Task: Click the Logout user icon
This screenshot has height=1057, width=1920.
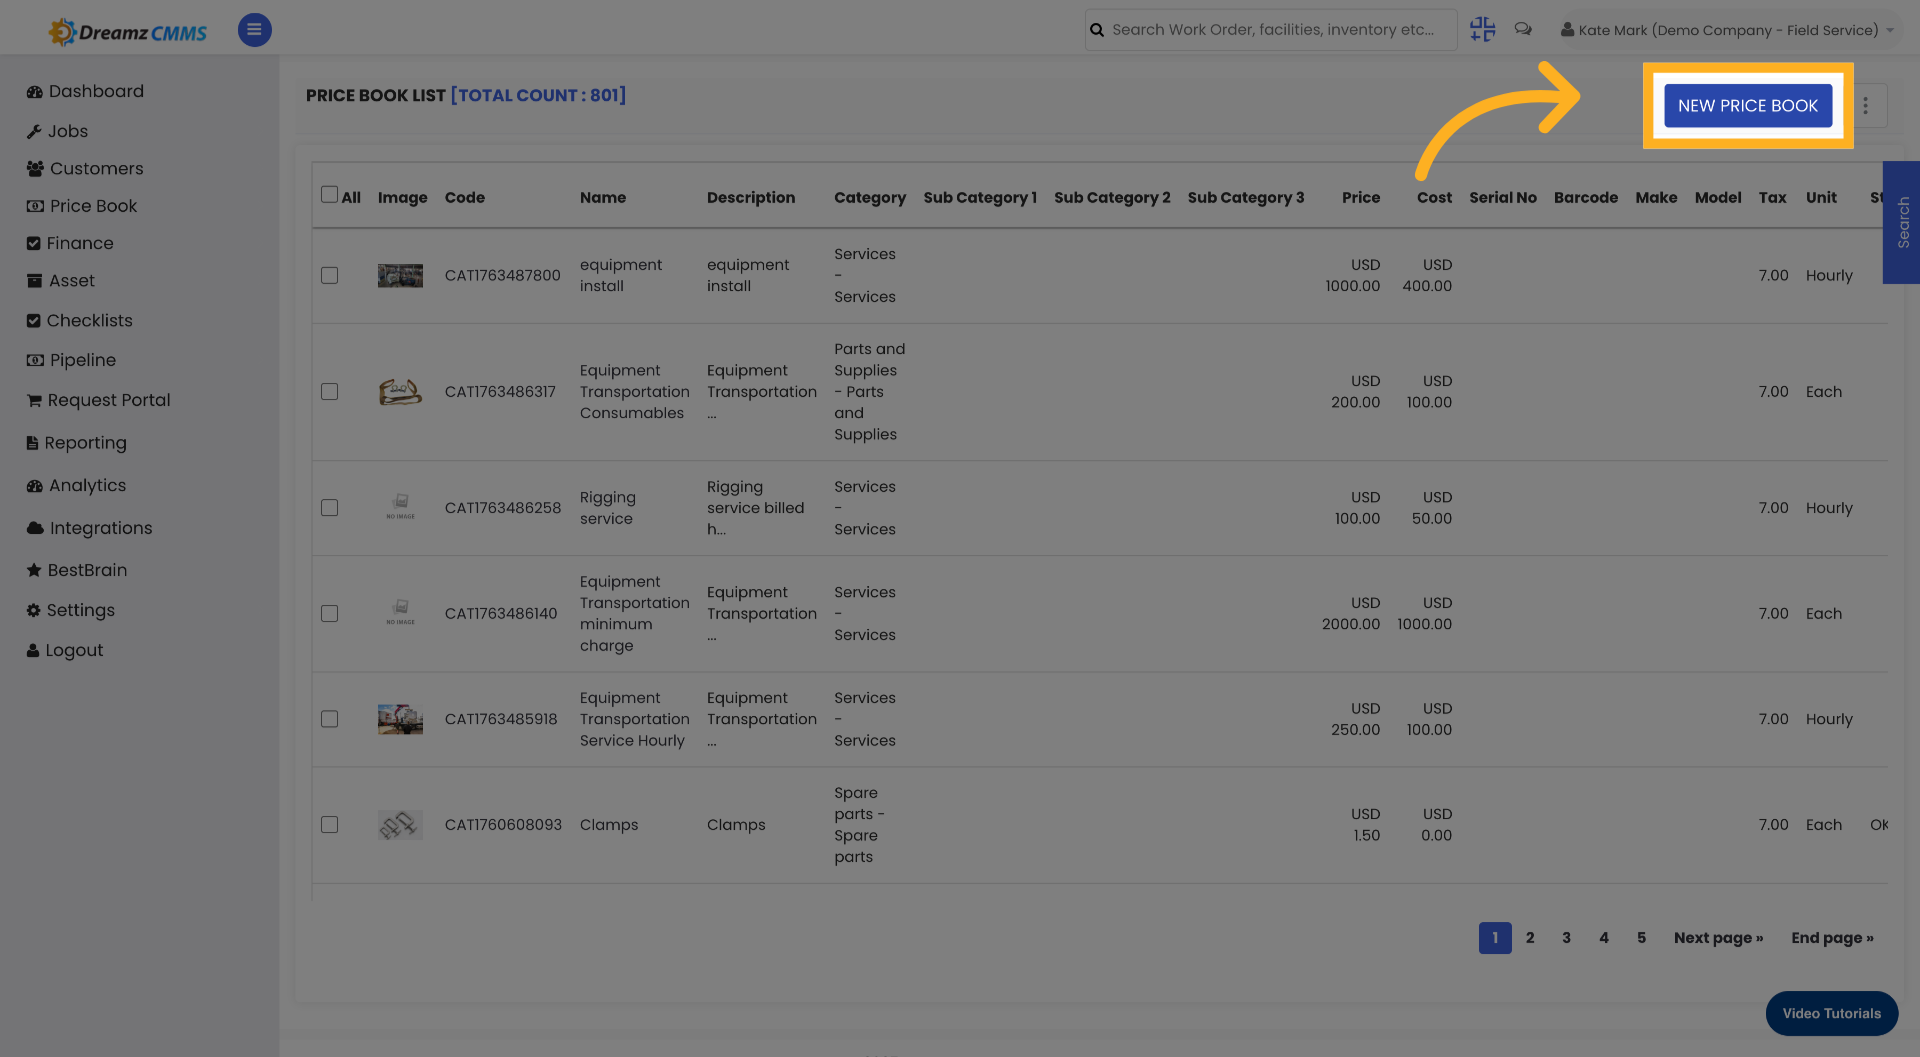Action: coord(33,650)
